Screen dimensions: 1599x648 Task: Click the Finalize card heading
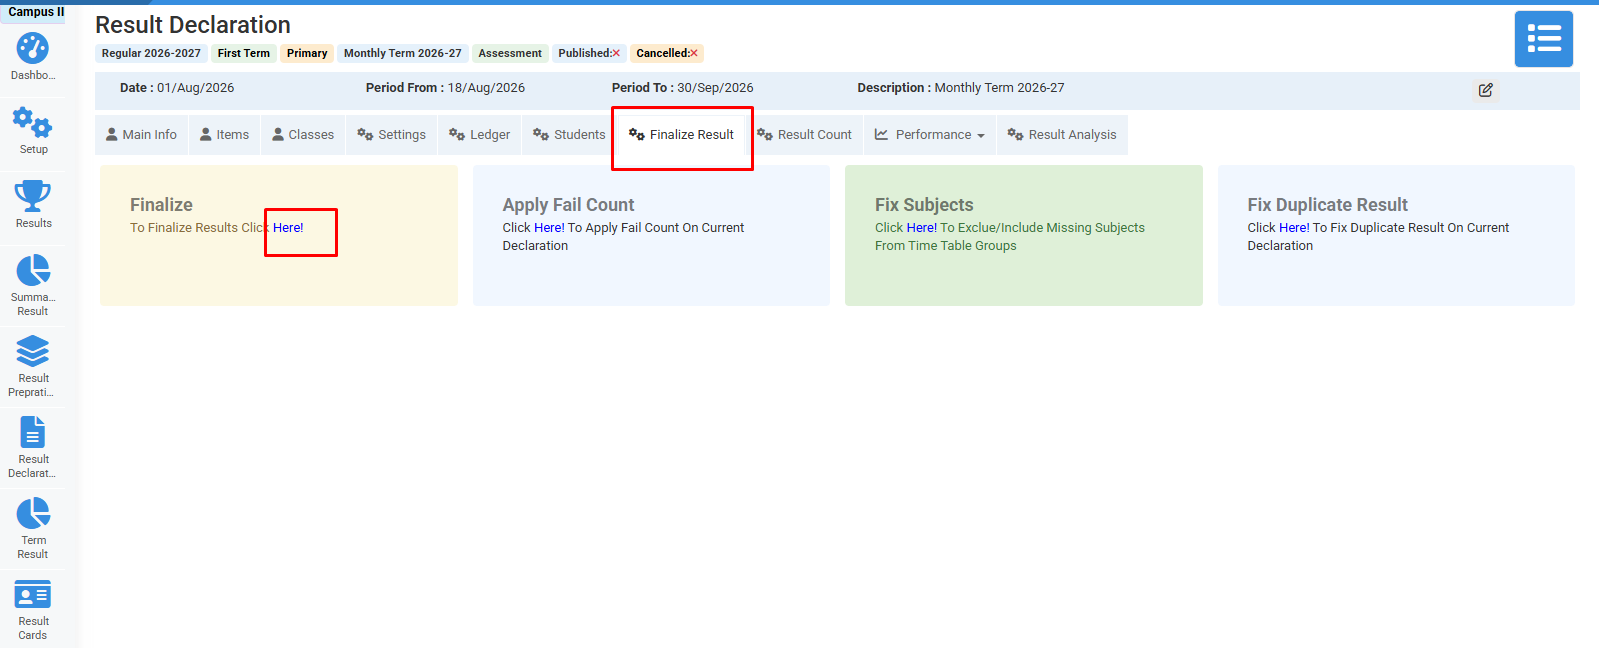point(161,205)
